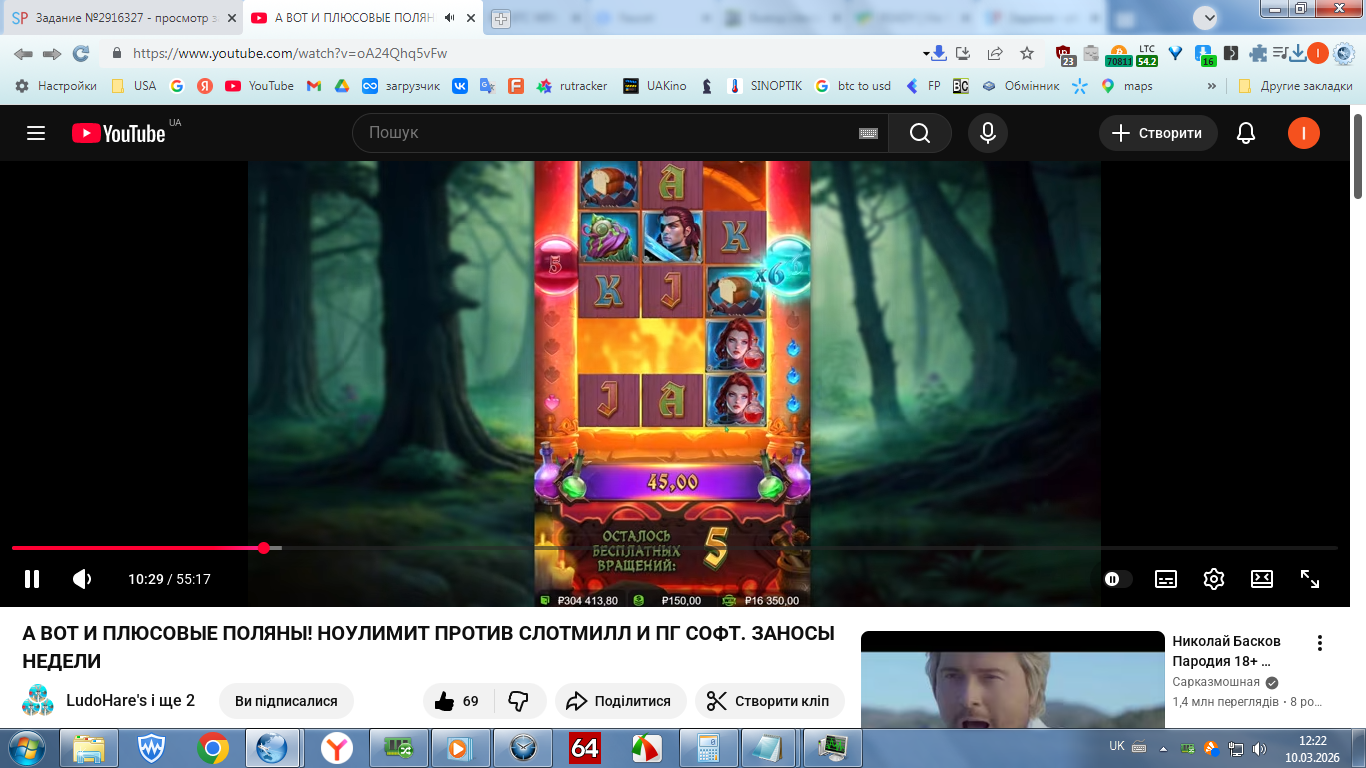Screen dimensions: 1366x768
Task: Open options menu for Николай Басков video
Action: click(1320, 643)
